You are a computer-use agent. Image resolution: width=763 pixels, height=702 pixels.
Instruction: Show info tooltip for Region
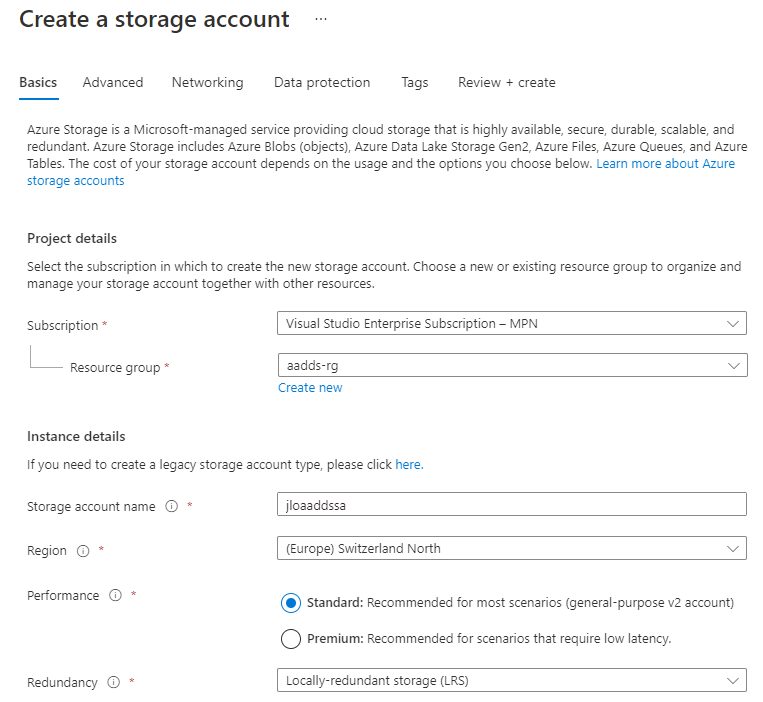click(83, 551)
